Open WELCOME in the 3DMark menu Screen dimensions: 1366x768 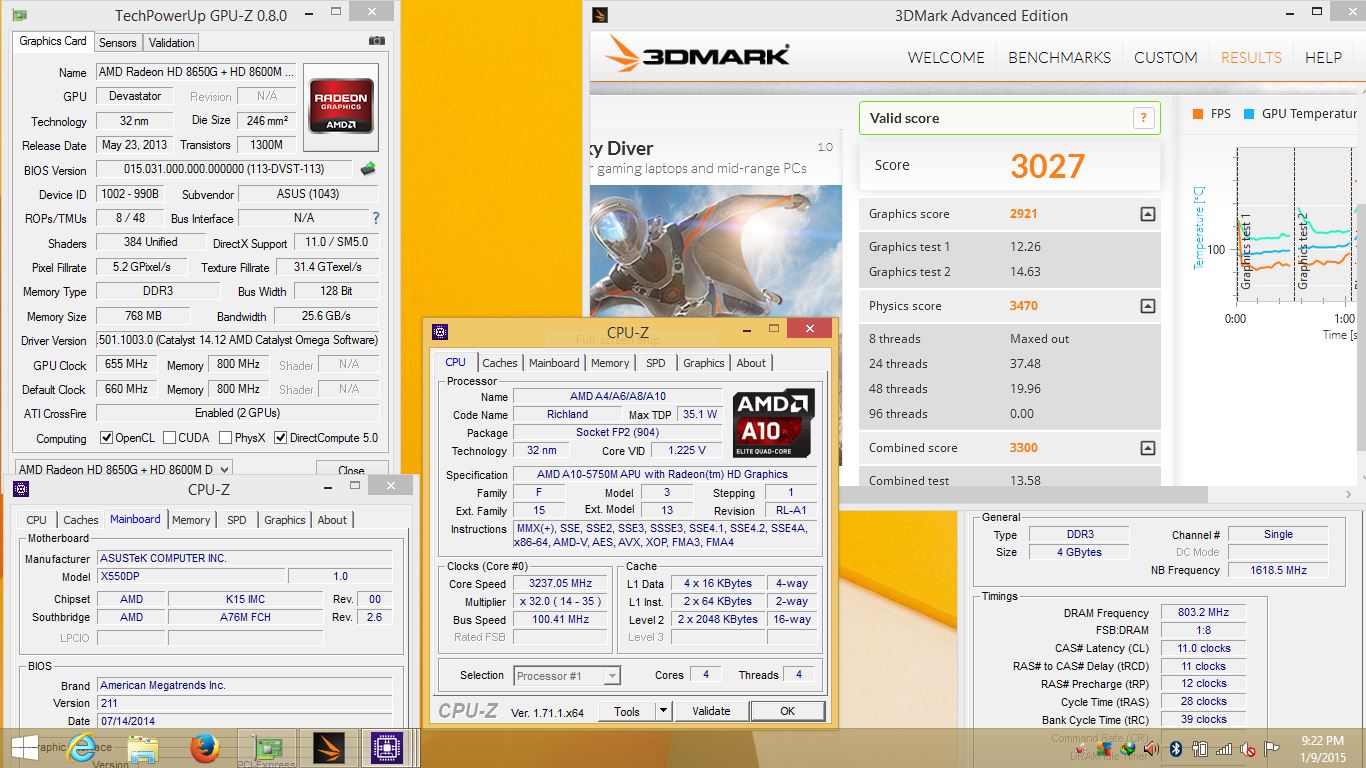click(x=946, y=57)
